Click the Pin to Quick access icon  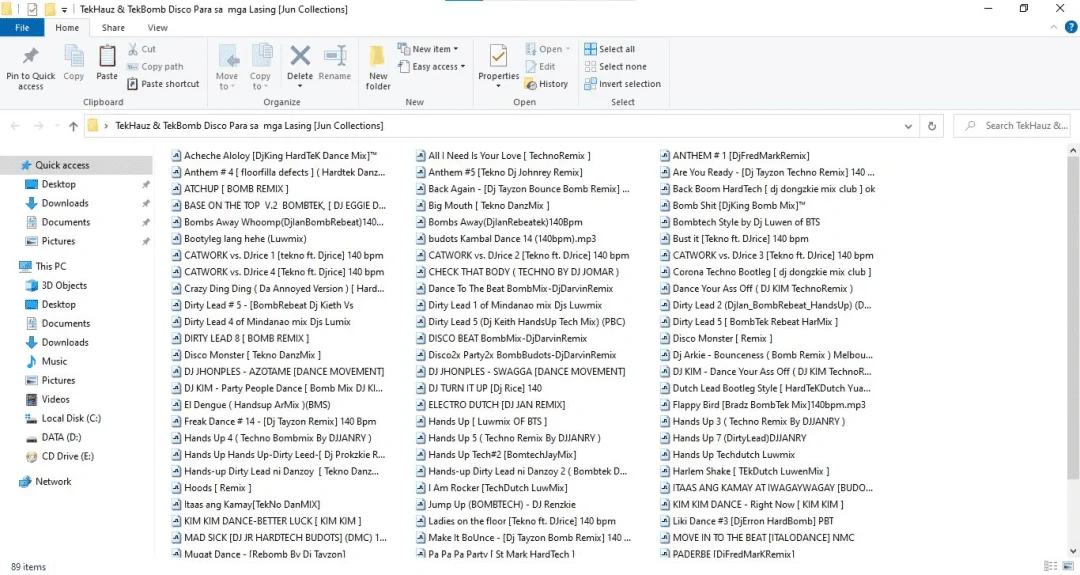(x=30, y=56)
